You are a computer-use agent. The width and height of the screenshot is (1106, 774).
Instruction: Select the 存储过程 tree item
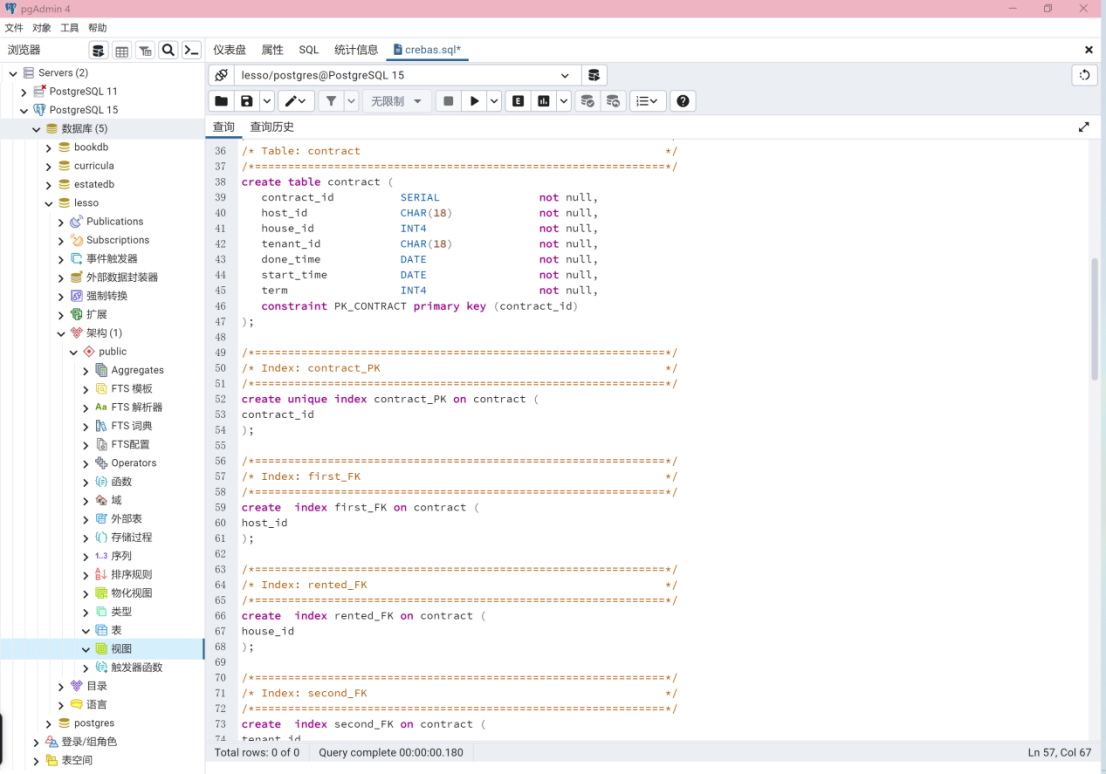click(131, 537)
